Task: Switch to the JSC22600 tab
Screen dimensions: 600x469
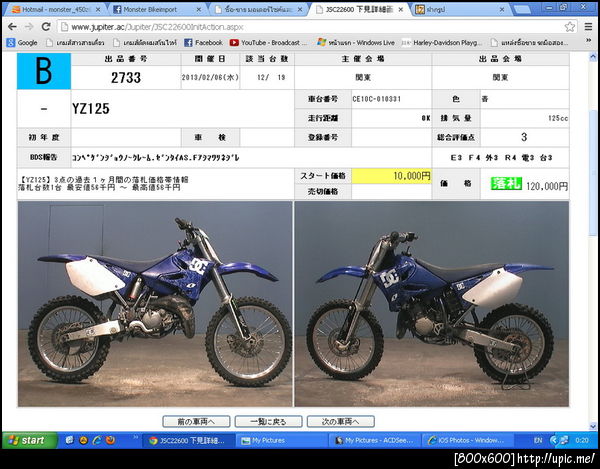Action: [x=358, y=10]
